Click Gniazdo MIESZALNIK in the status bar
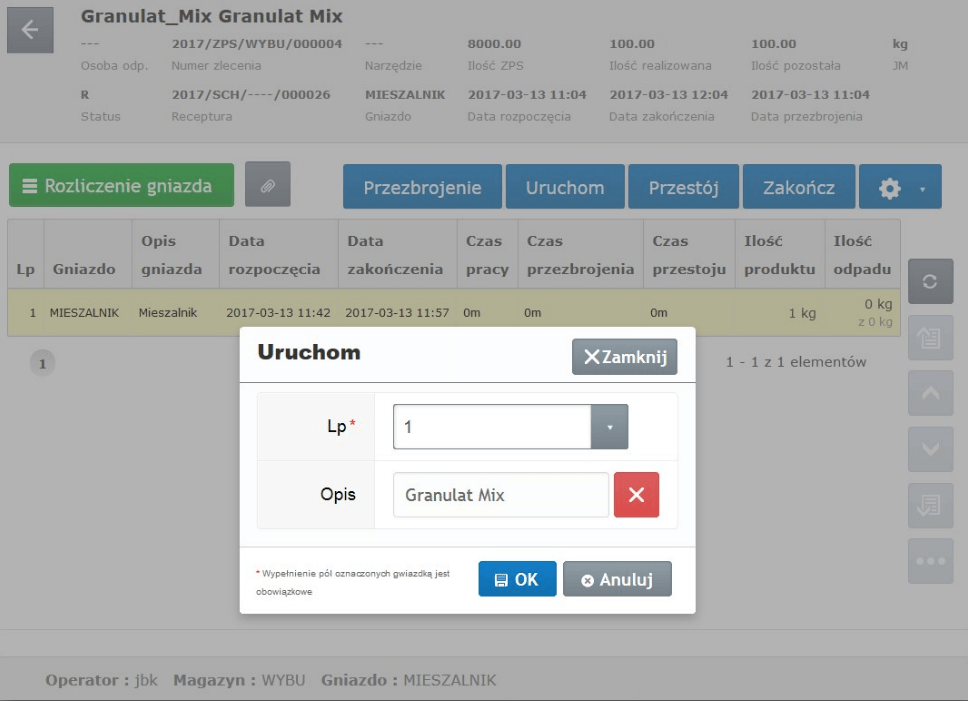Image resolution: width=968 pixels, height=701 pixels. (409, 680)
